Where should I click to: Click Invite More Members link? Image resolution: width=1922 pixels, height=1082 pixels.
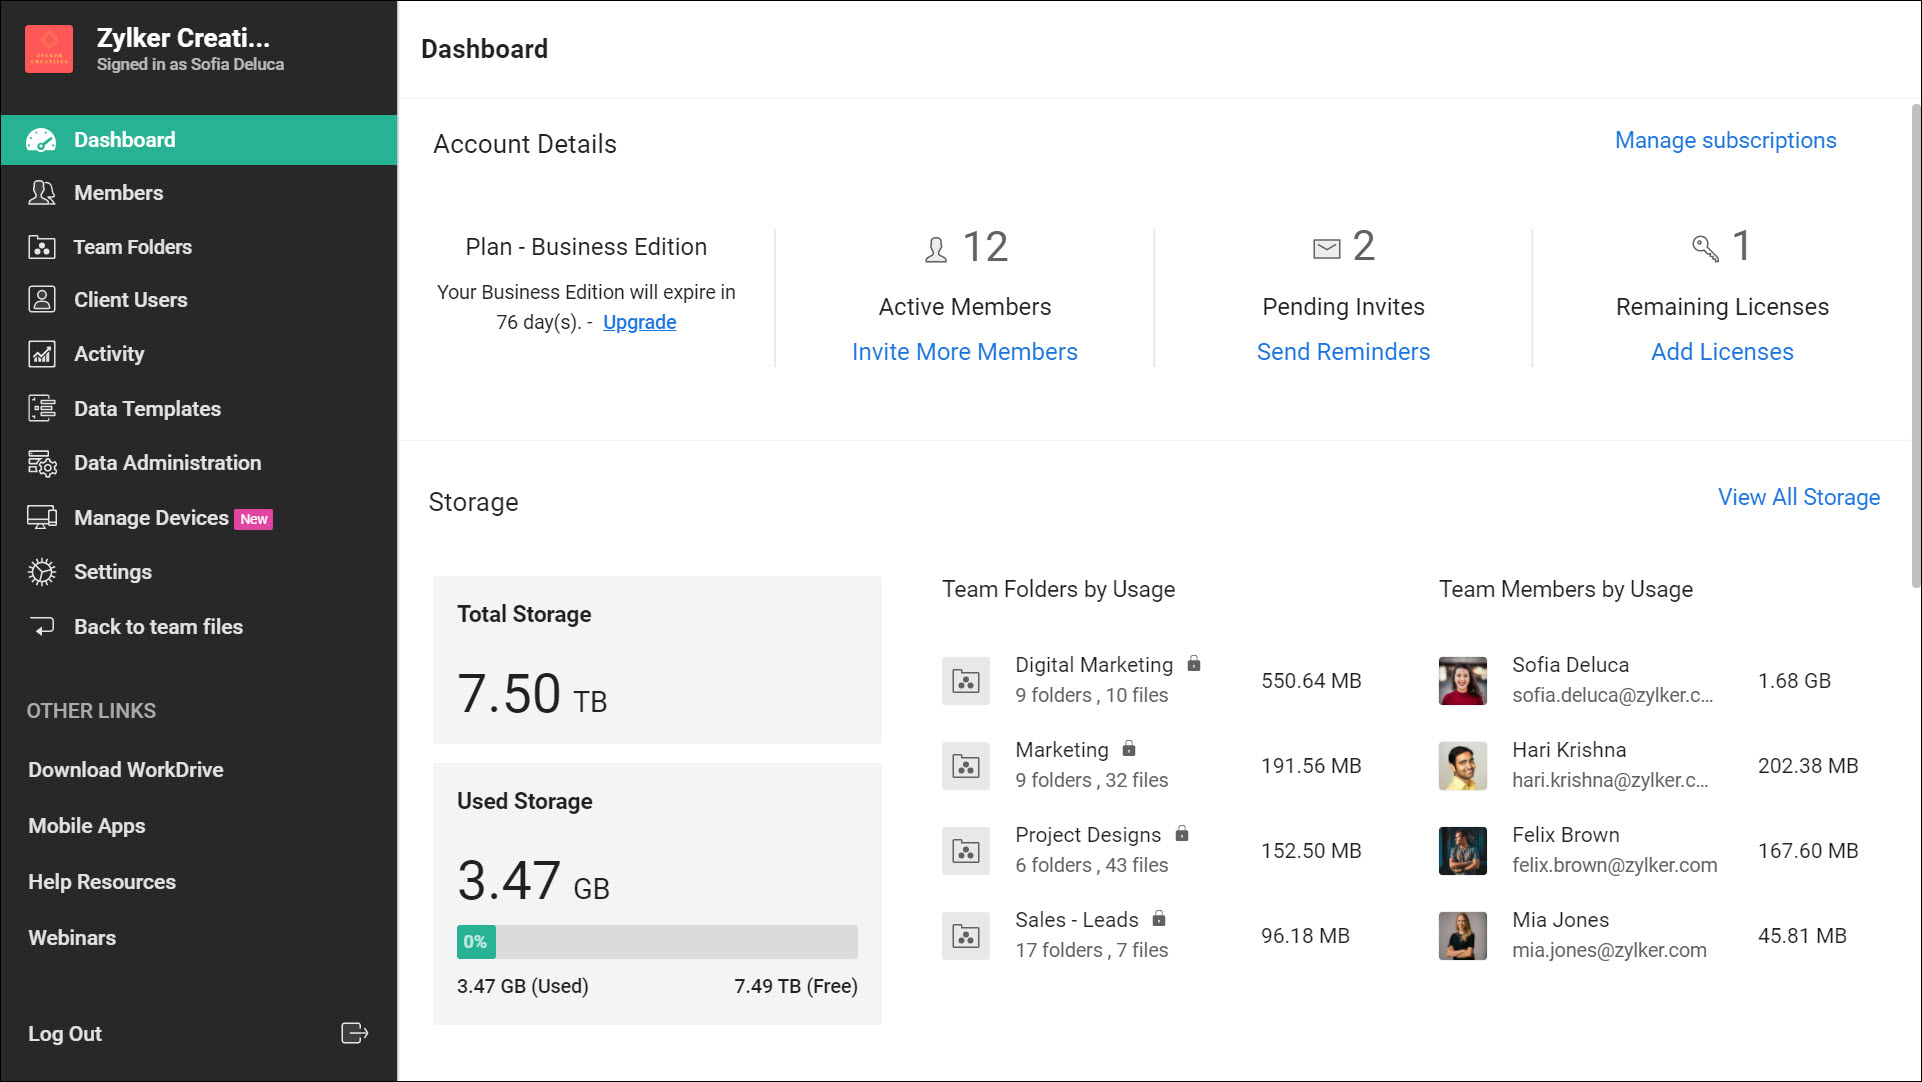[964, 352]
